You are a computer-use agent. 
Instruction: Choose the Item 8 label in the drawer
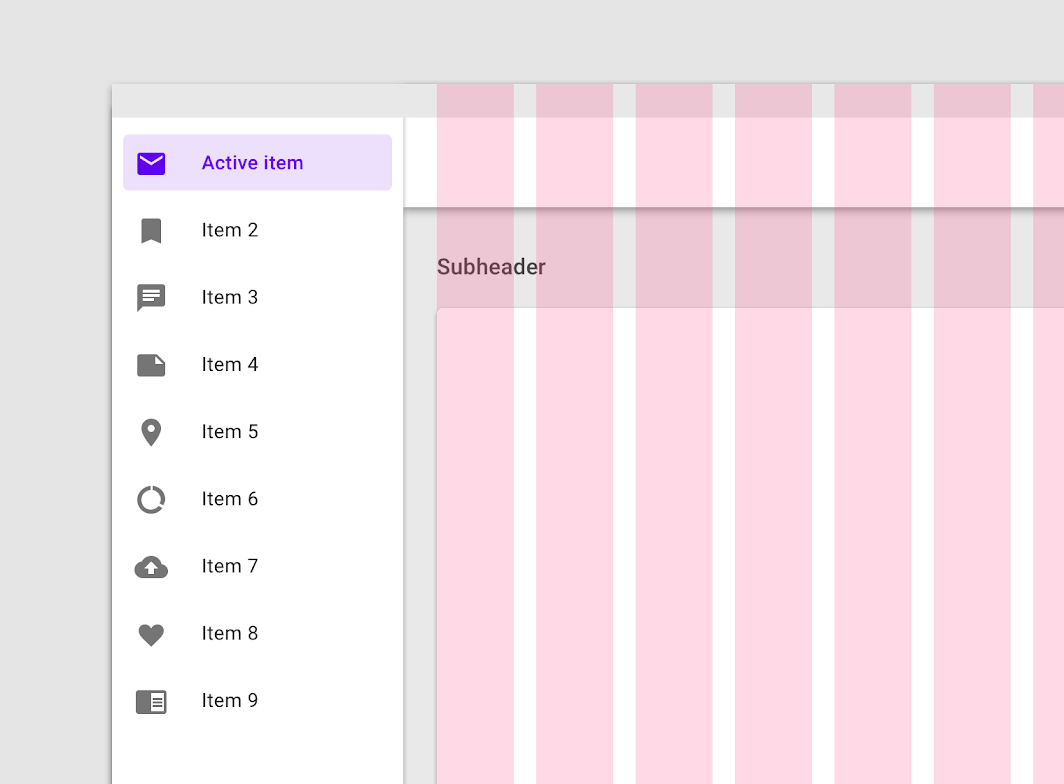click(x=229, y=633)
